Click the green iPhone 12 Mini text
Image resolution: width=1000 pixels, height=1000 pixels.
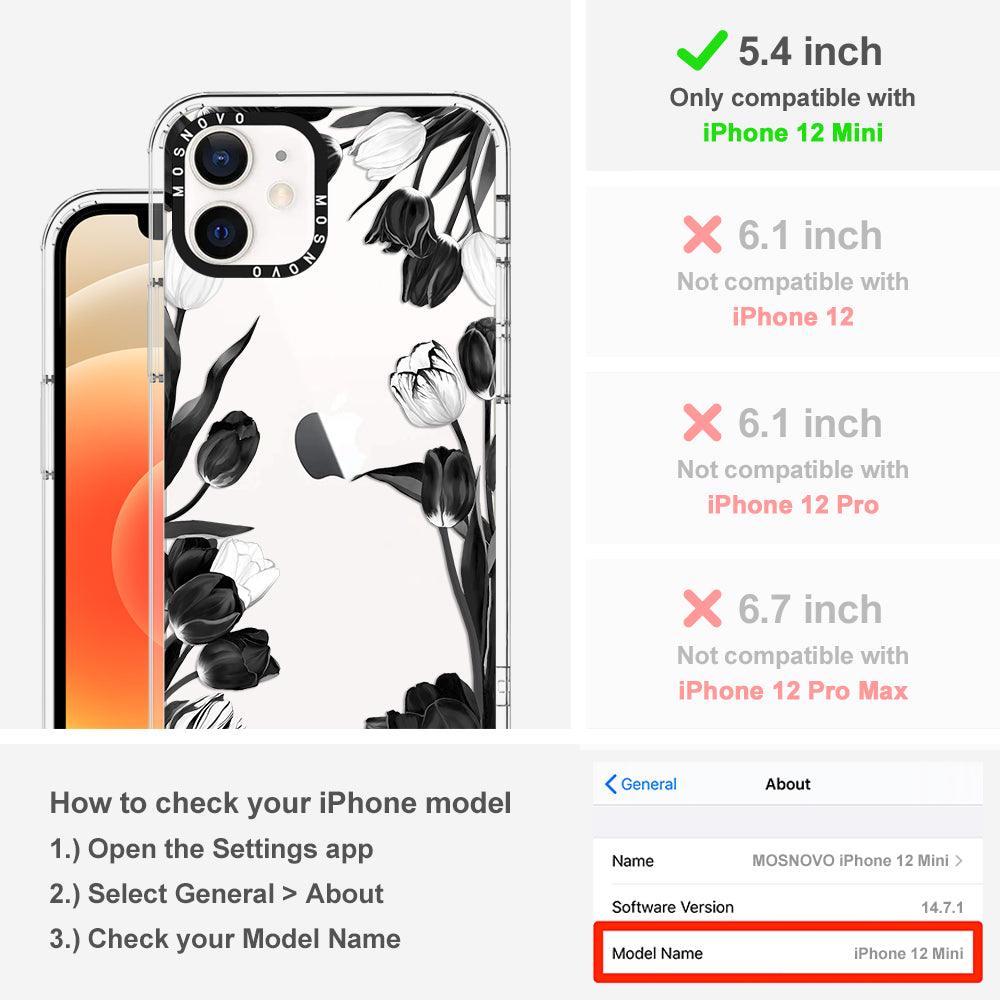(x=793, y=133)
